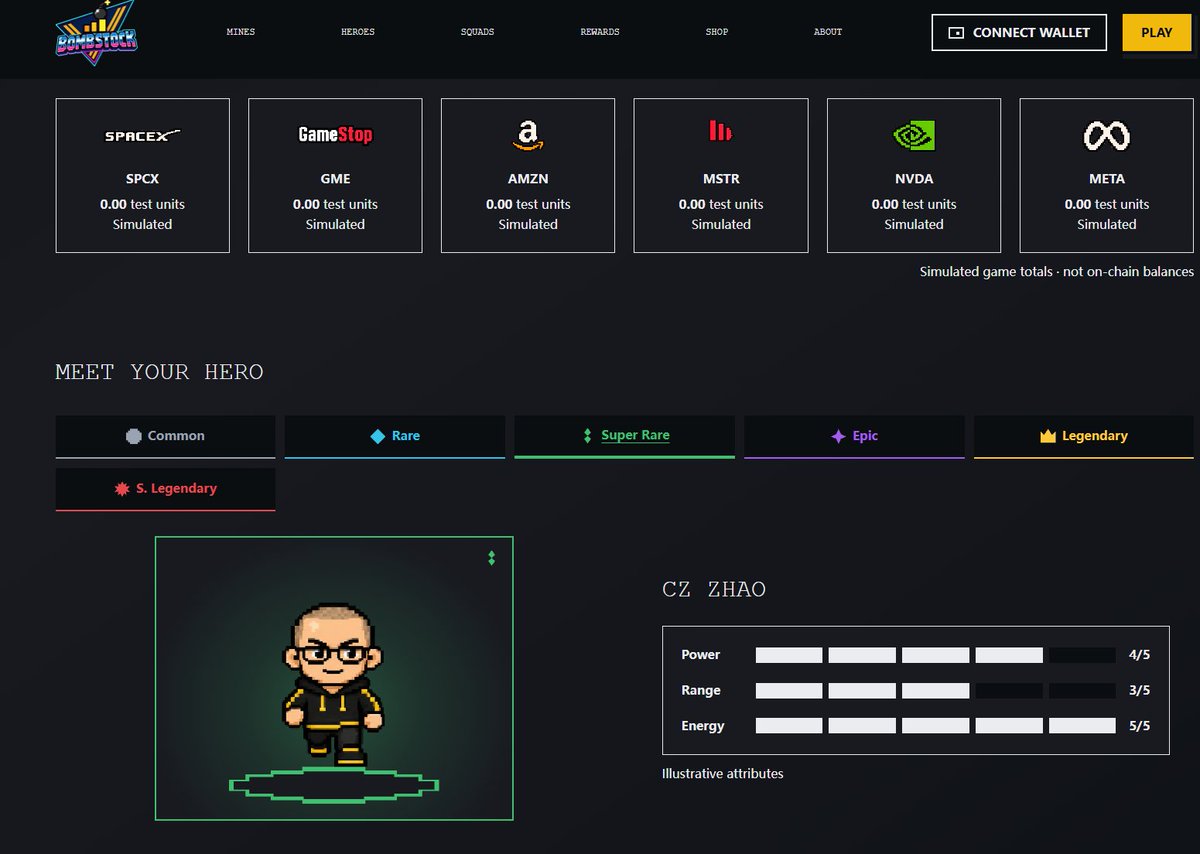
Task: Click the Energy 5/5 value
Action: 1139,726
